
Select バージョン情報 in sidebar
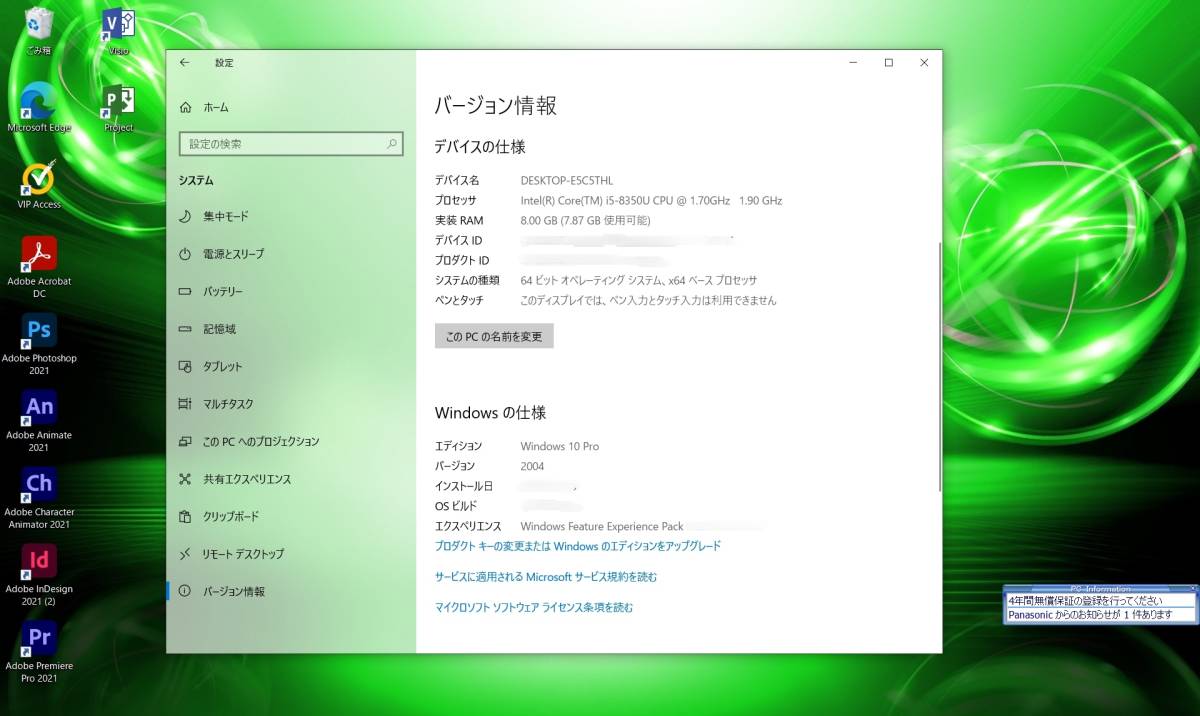point(291,591)
